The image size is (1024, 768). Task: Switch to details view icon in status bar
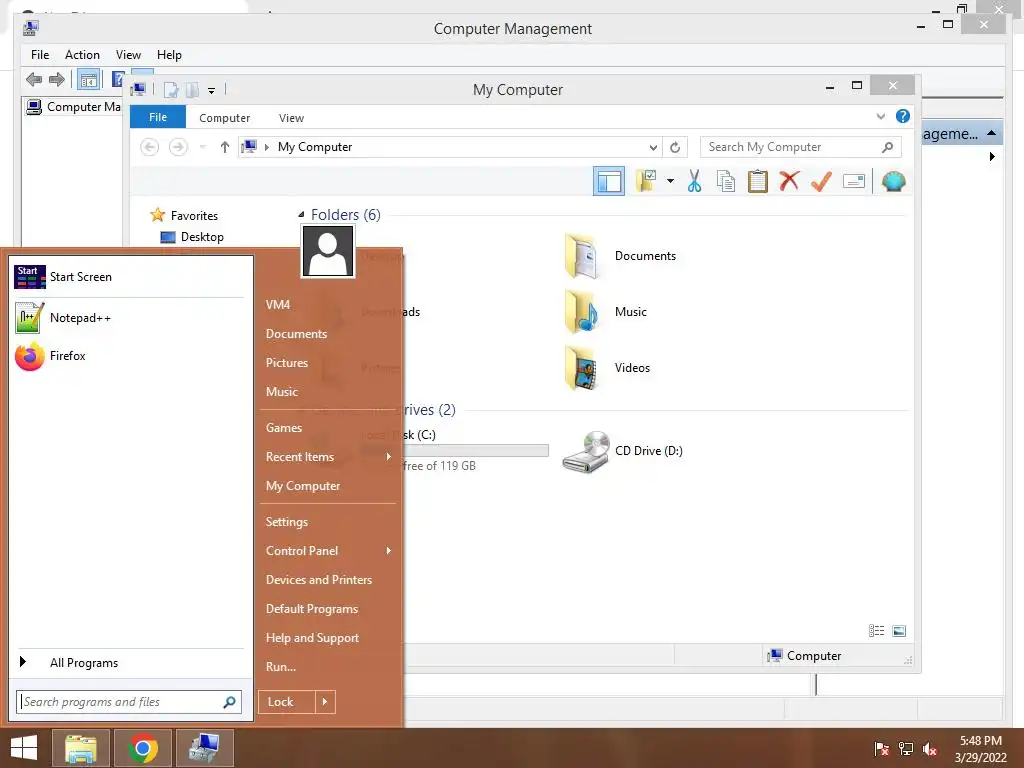[876, 630]
